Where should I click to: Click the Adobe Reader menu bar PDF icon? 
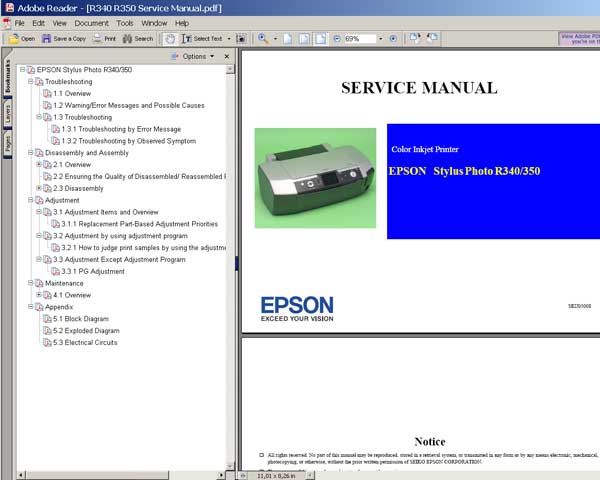coord(7,23)
